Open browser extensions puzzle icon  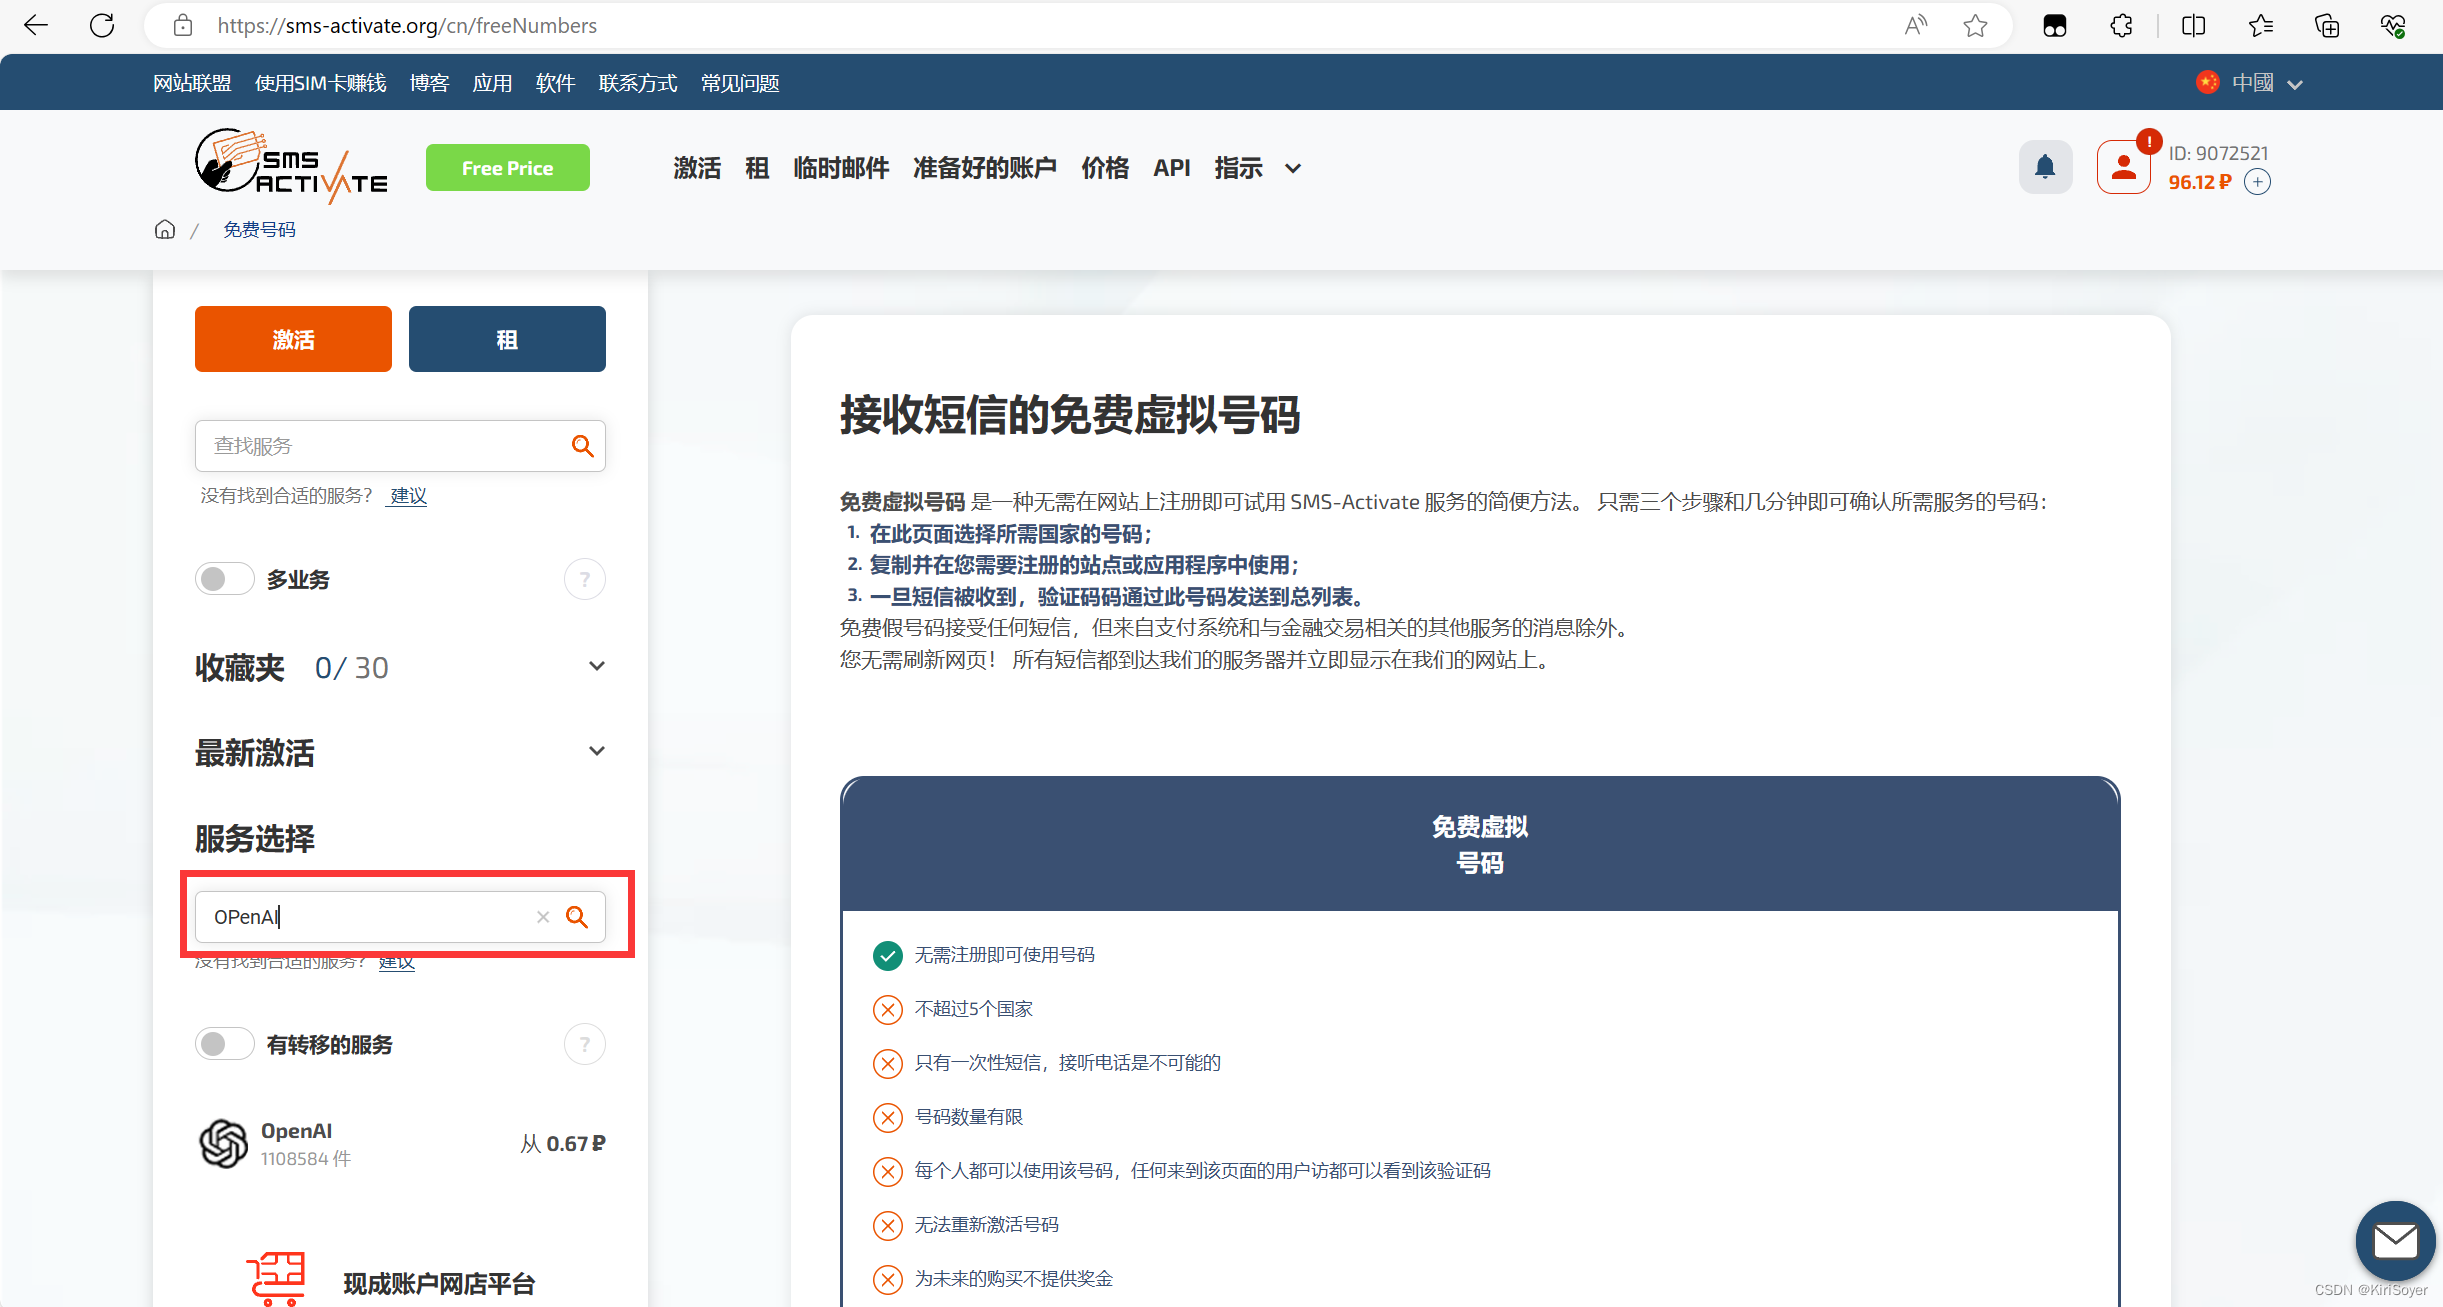pos(2122,25)
